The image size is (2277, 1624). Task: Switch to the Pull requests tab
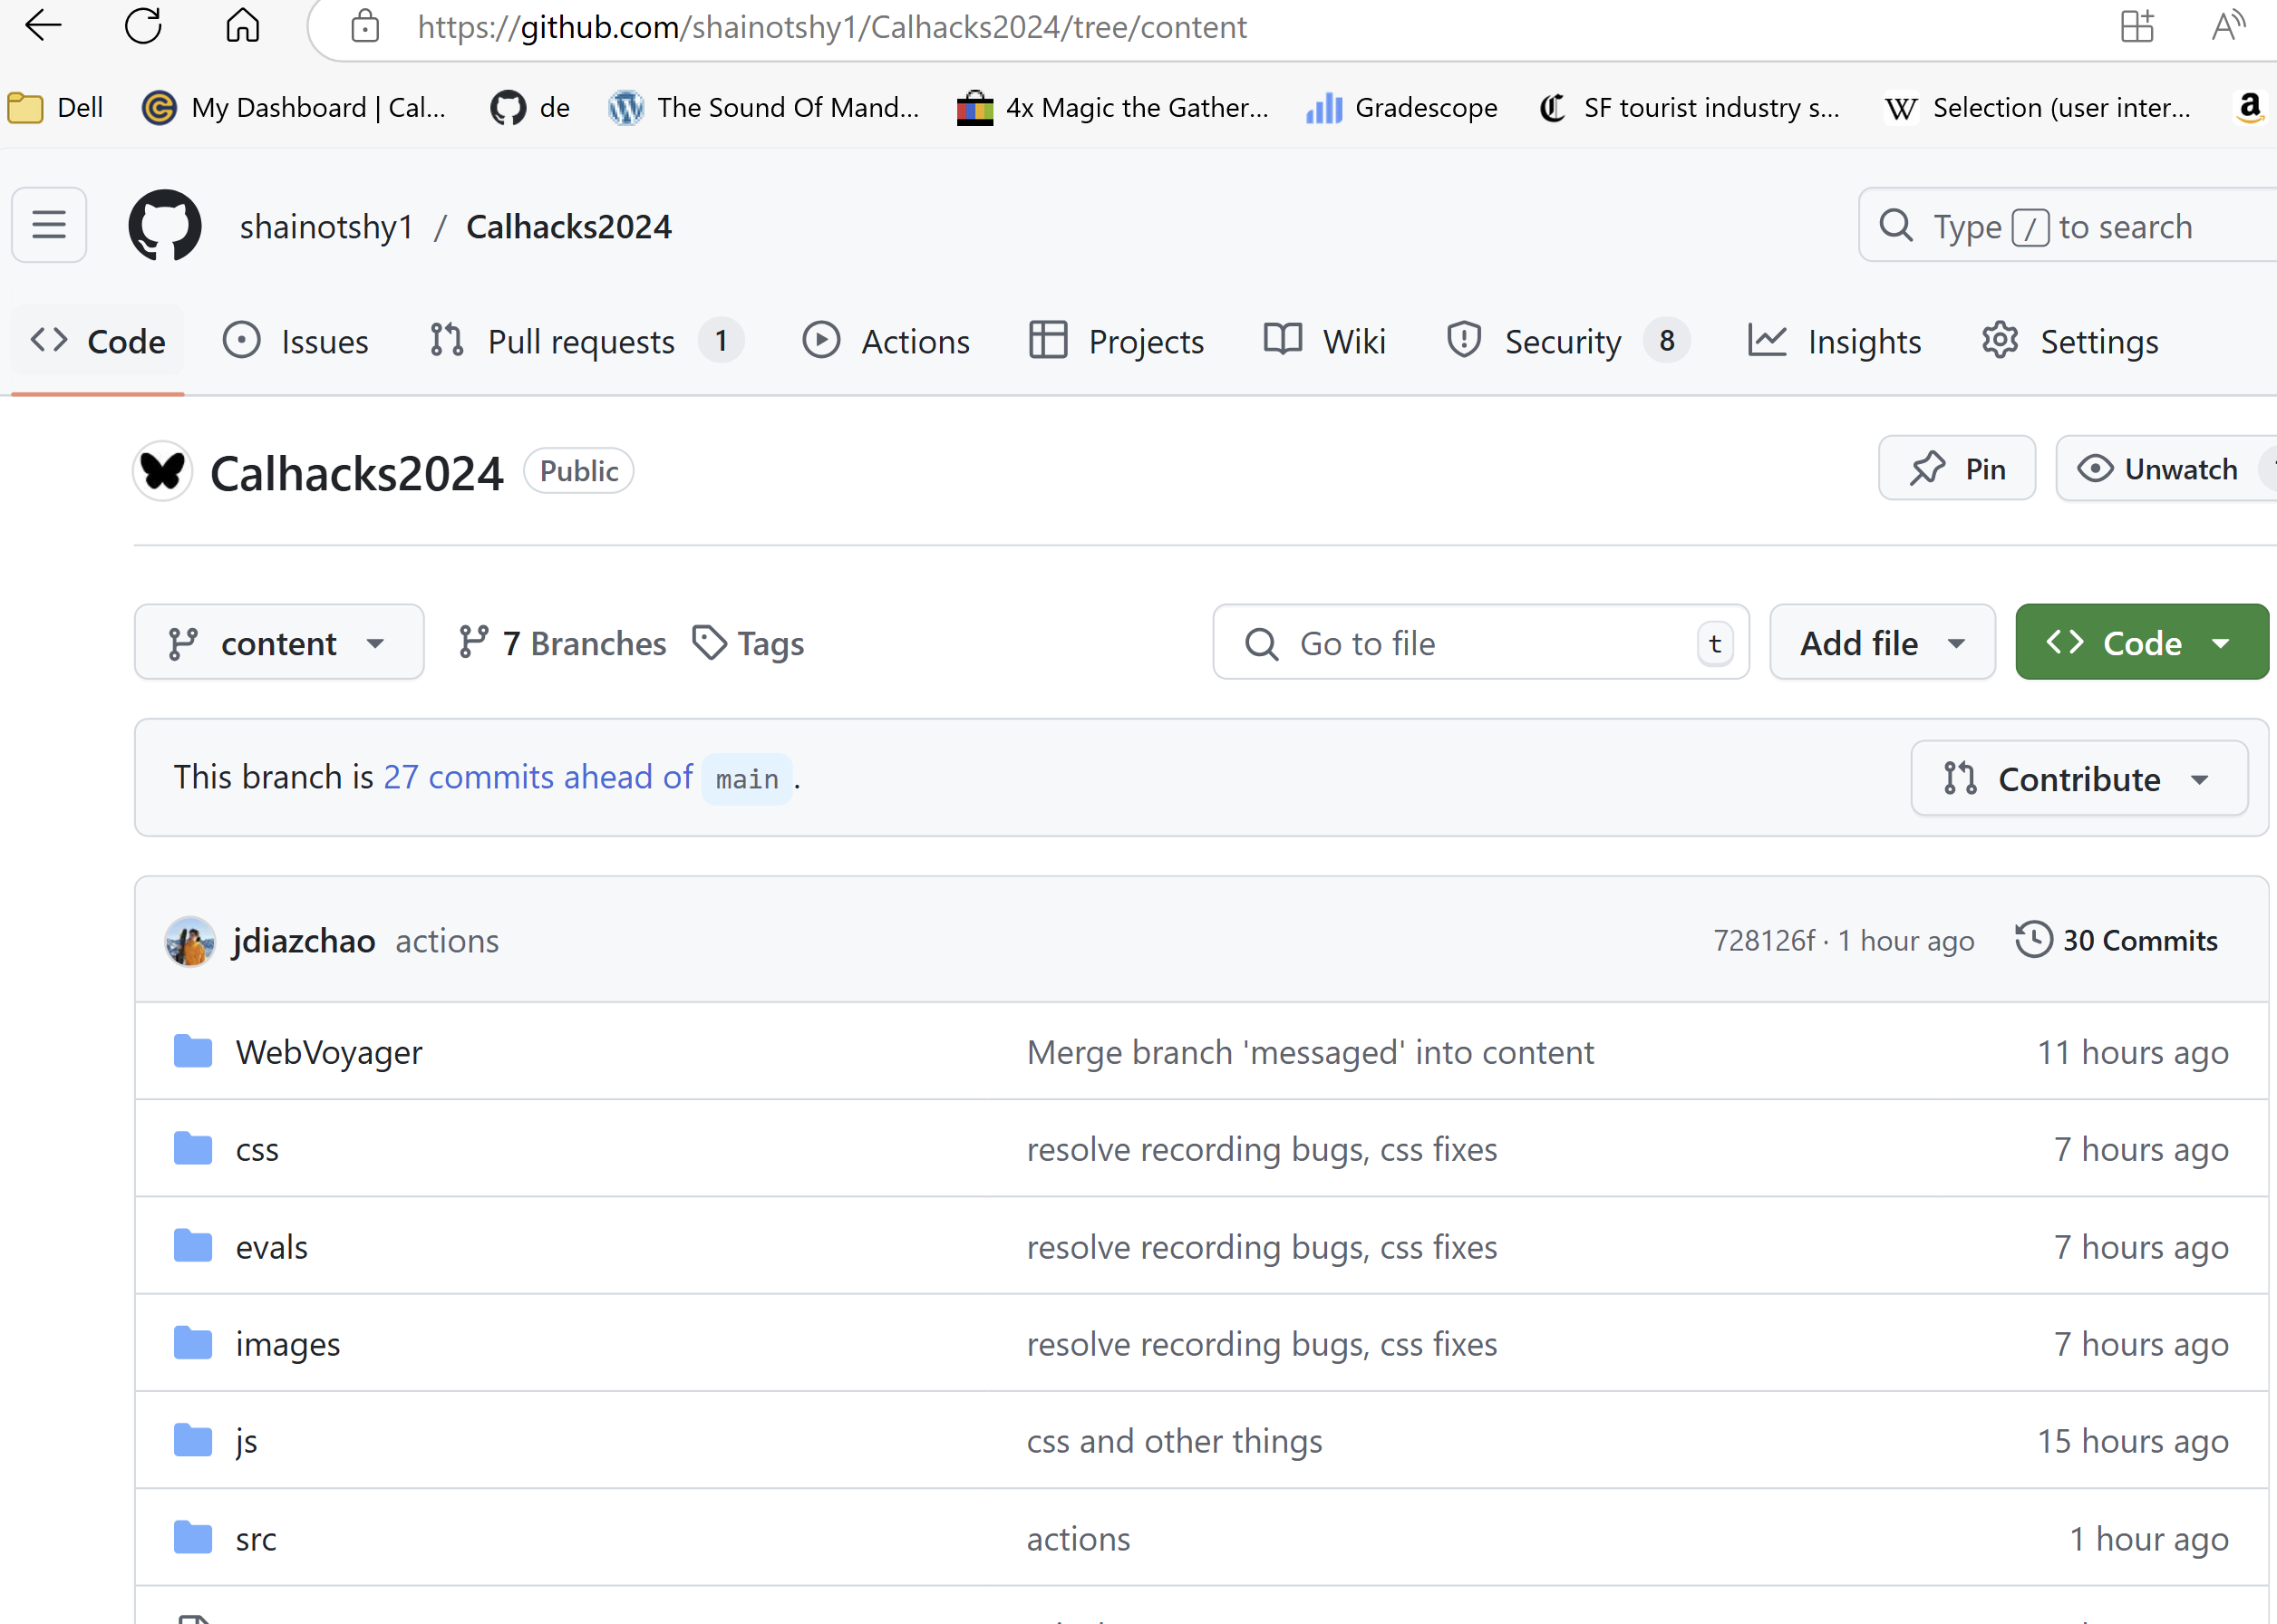pyautogui.click(x=582, y=342)
